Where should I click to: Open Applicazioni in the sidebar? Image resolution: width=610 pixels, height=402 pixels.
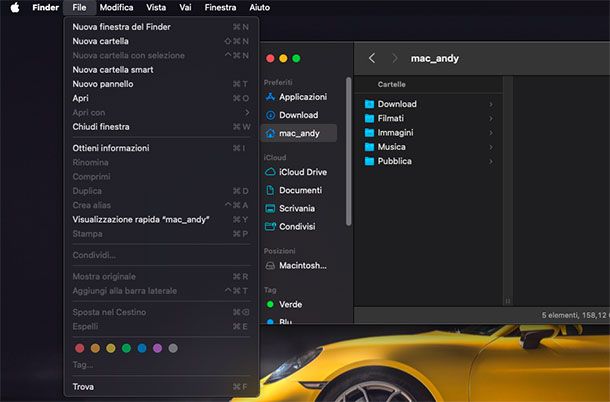[x=299, y=97]
